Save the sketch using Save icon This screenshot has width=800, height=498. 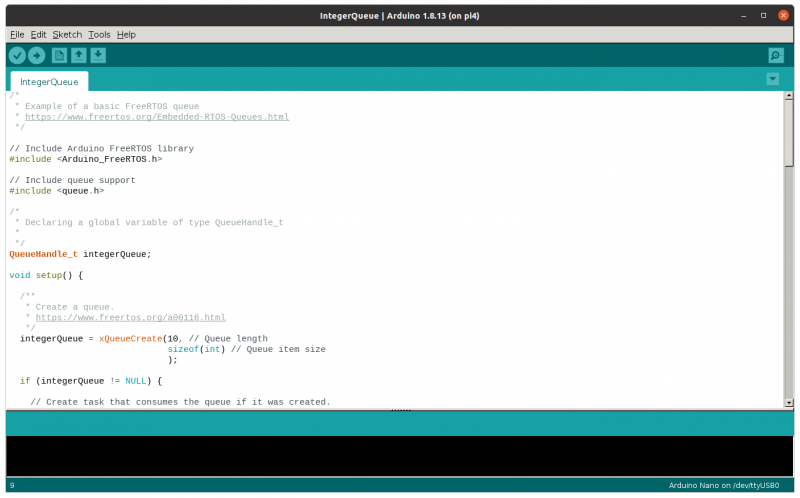98,56
